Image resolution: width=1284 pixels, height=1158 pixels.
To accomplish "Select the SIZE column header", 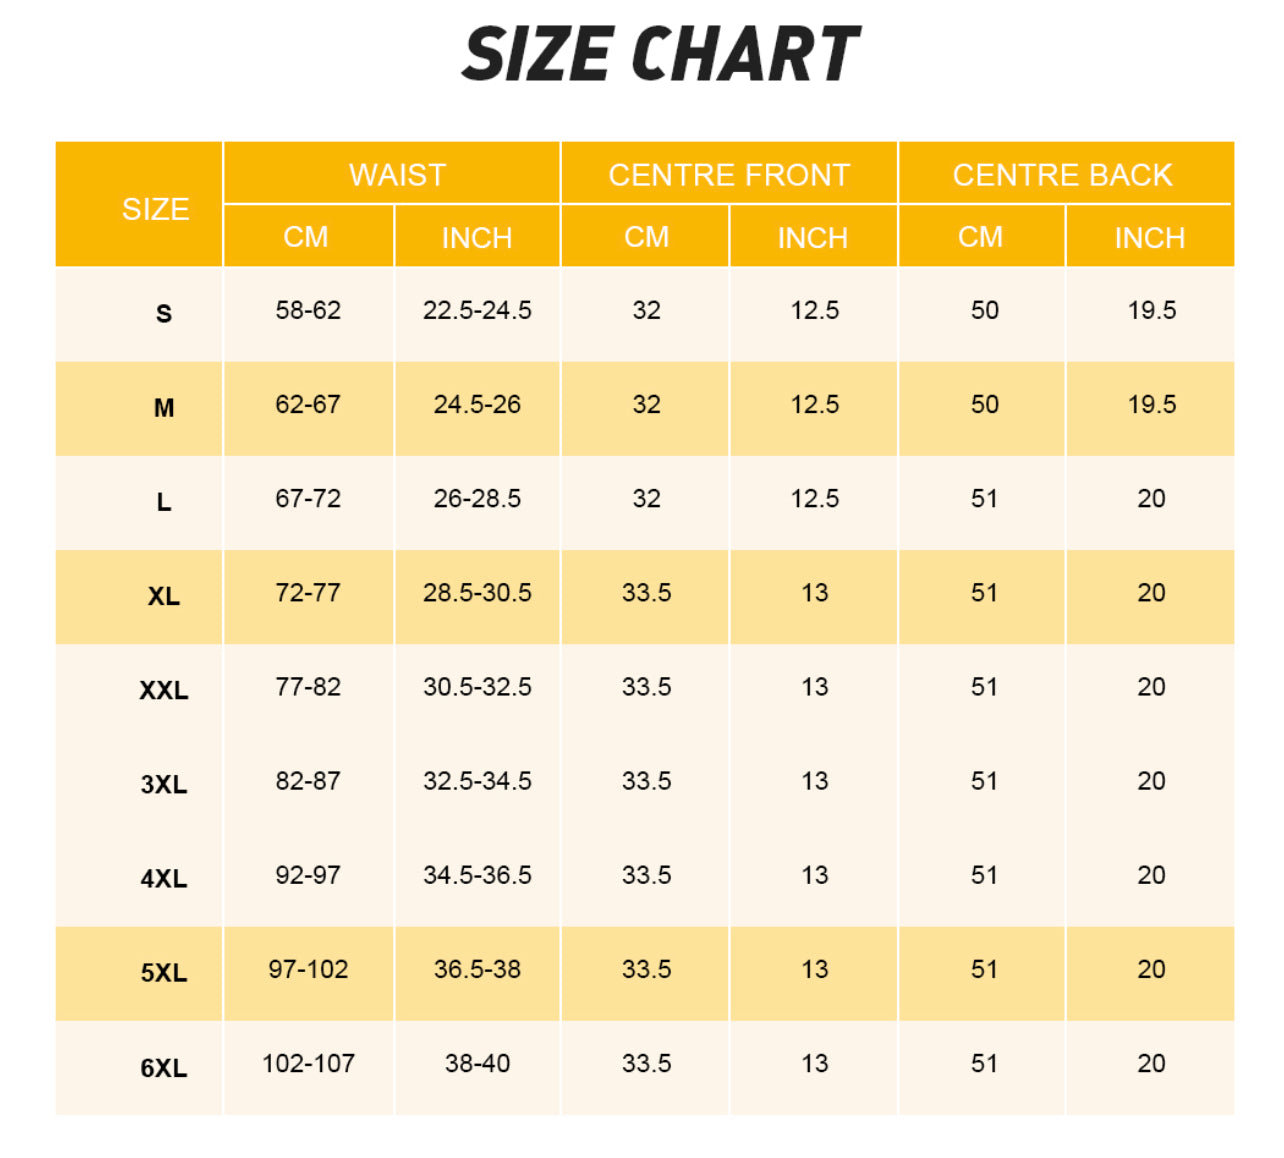I will pyautogui.click(x=155, y=209).
